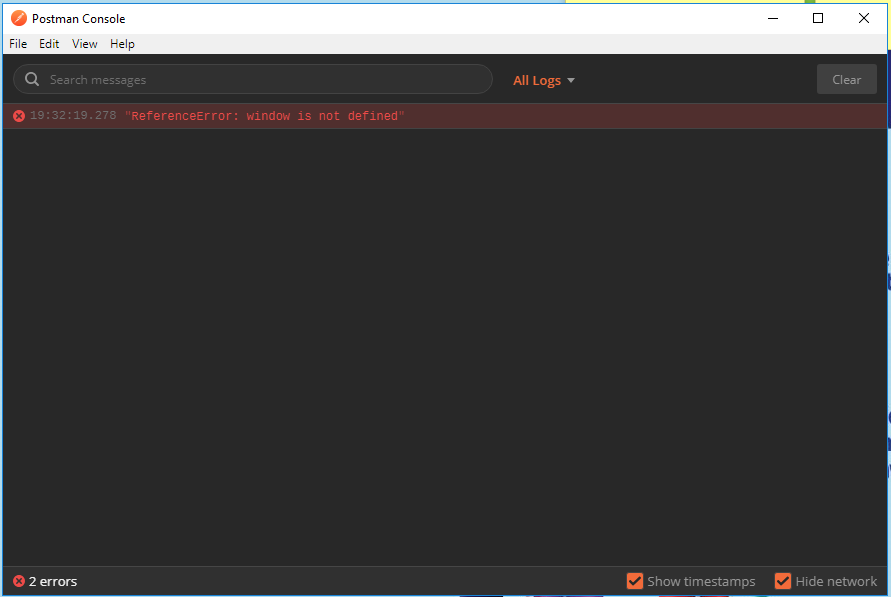
Task: Open the Help menu
Action: (x=122, y=44)
